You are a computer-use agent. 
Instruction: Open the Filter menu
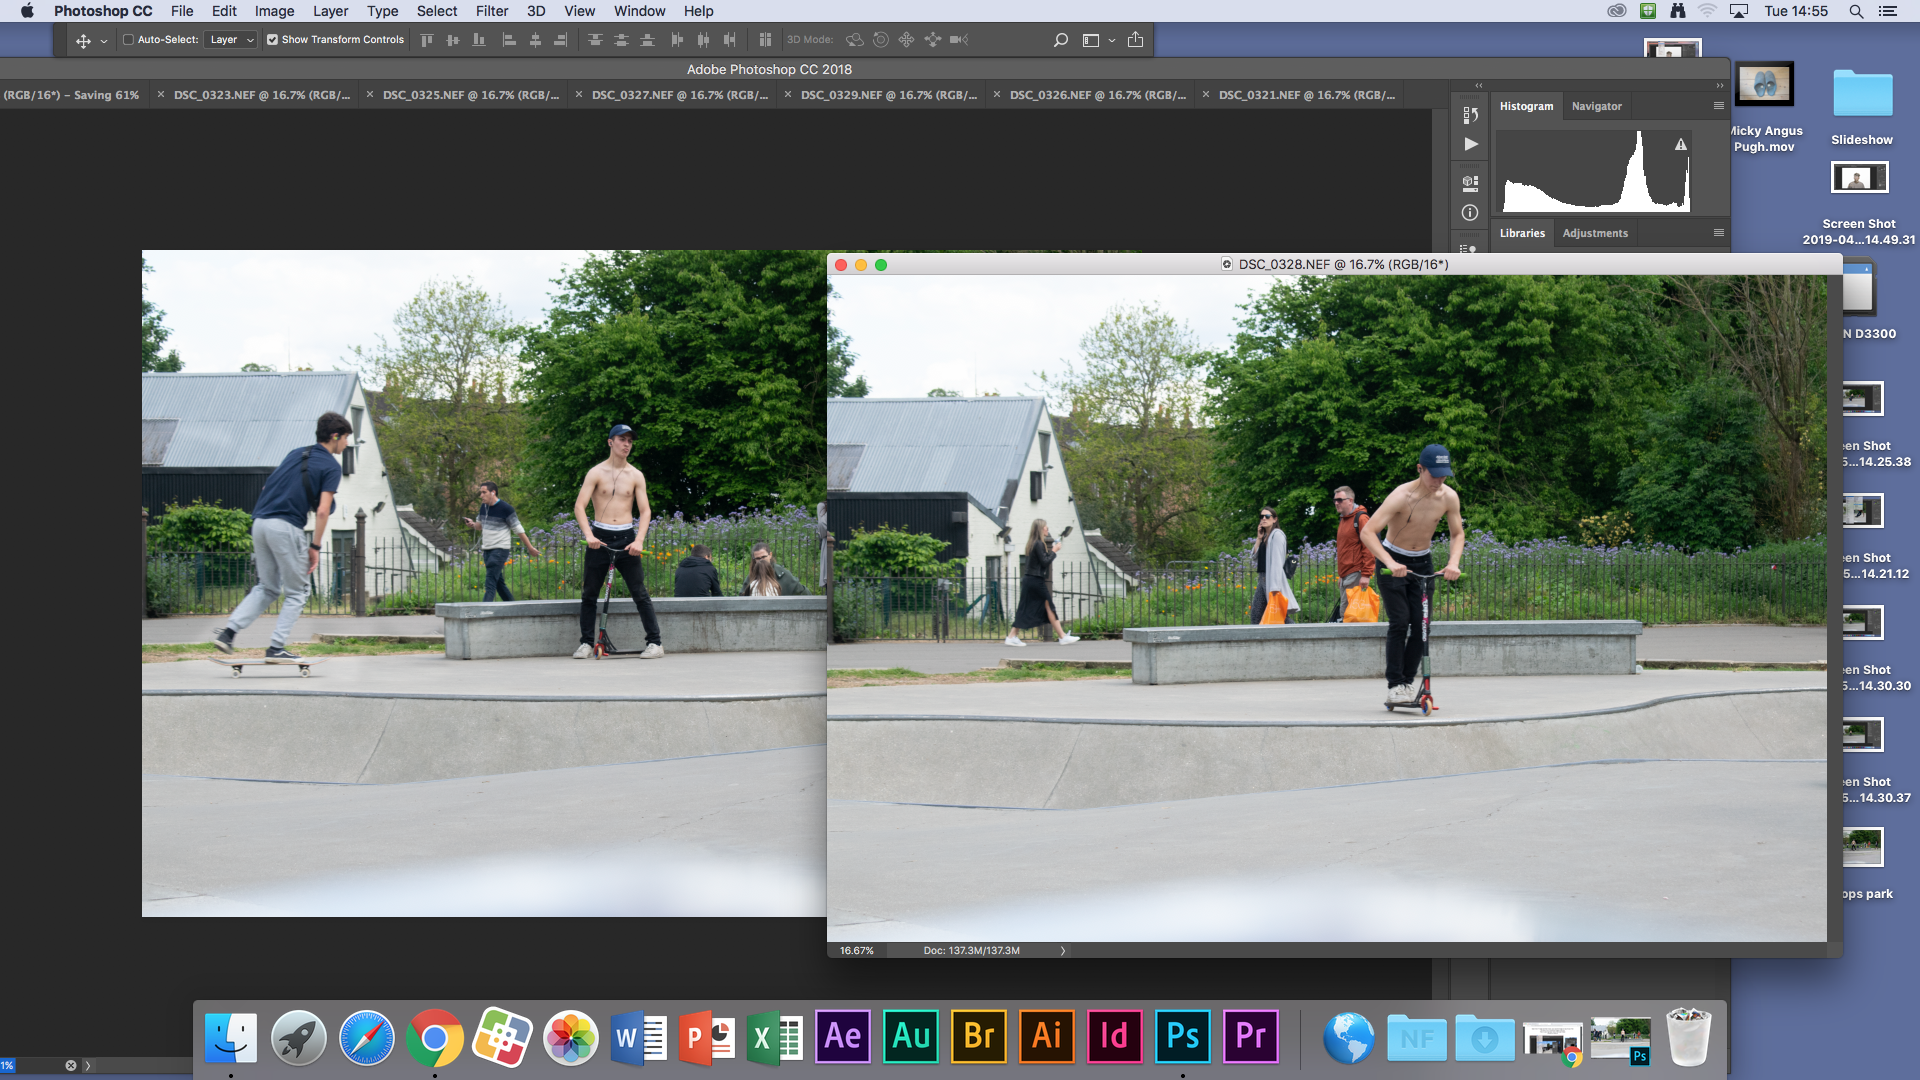pos(491,11)
